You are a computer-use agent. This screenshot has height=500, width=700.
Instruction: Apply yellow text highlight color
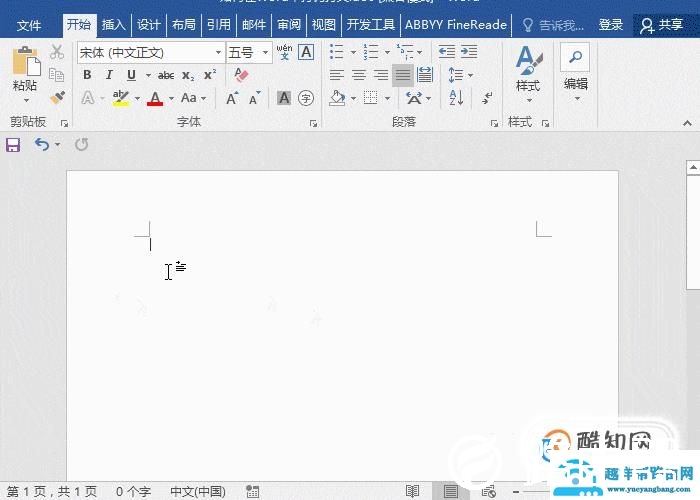(121, 98)
